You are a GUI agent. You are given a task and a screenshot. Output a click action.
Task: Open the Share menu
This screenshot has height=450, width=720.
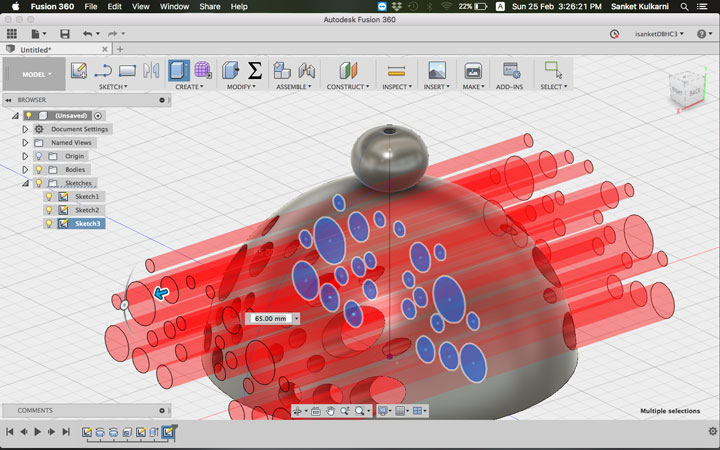[209, 6]
